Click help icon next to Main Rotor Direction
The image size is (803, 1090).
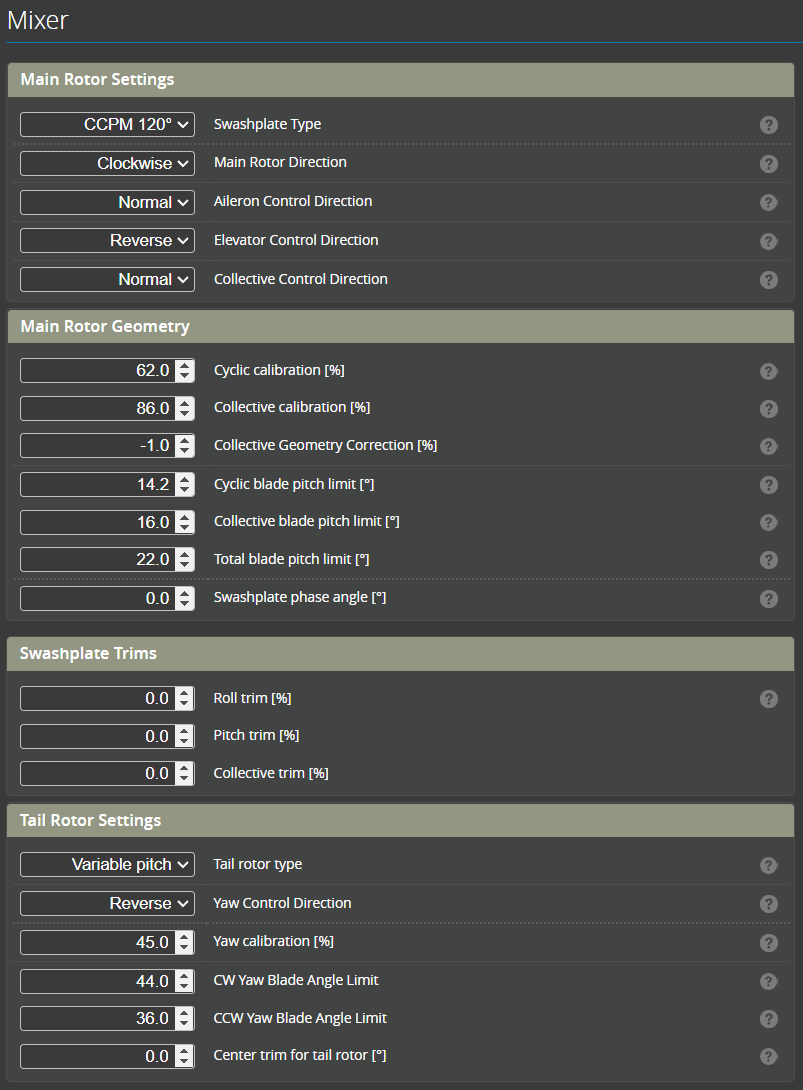point(768,164)
